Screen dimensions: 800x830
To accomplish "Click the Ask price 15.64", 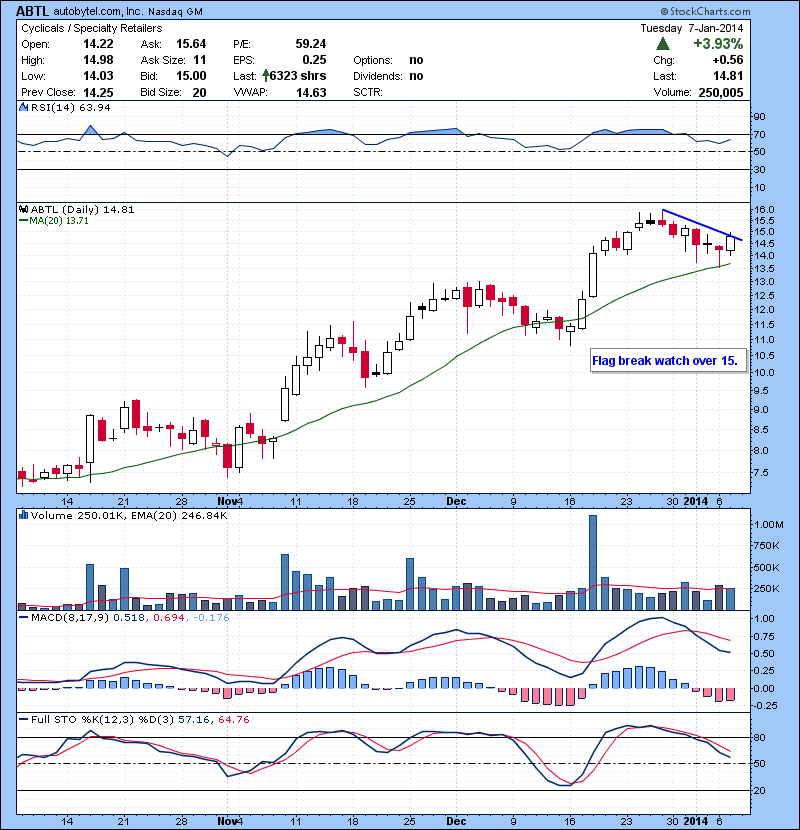I will click(x=191, y=44).
